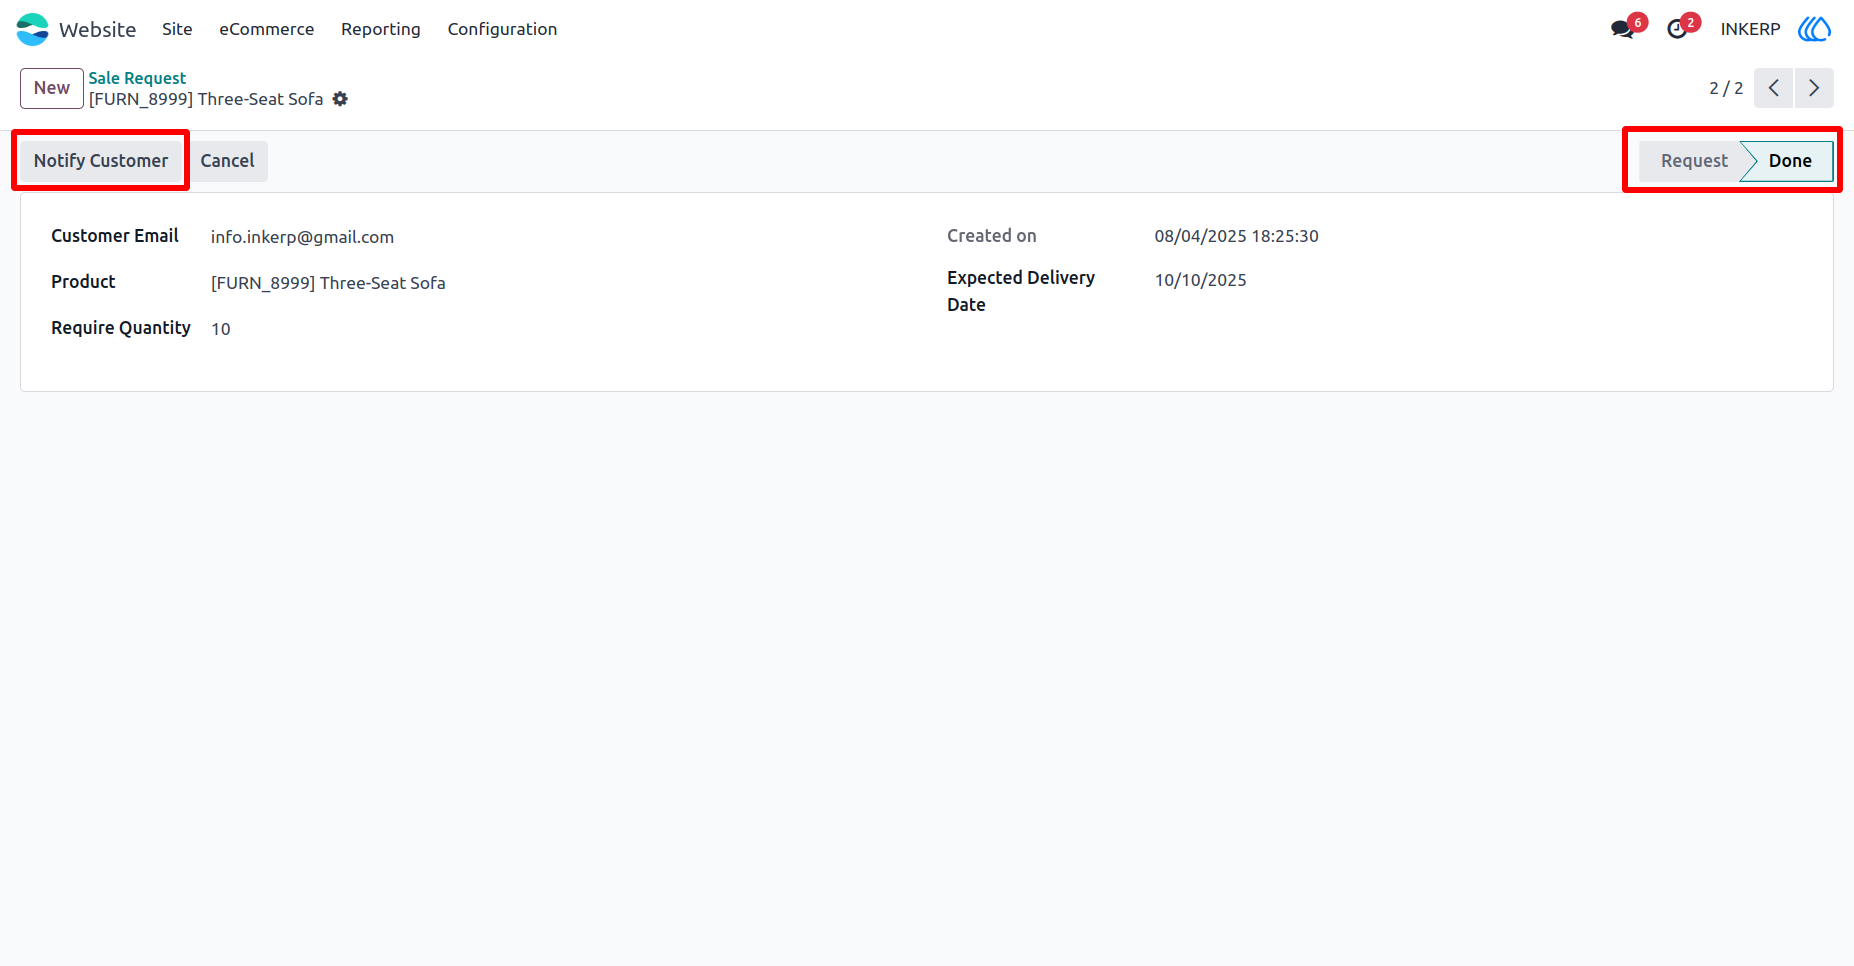The image size is (1854, 966).
Task: Click the Require Quantity value 10
Action: click(221, 329)
